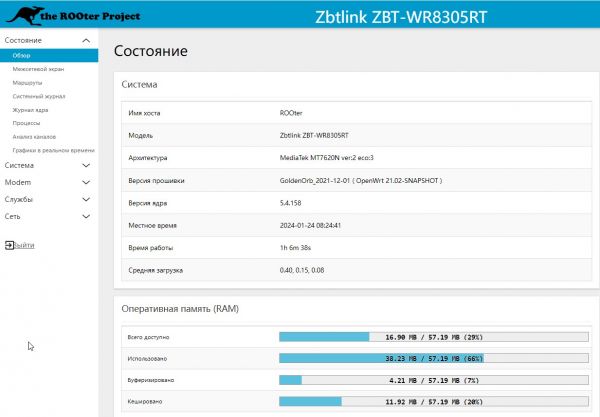The image size is (600, 417).
Task: Click the Буферизировано label
Action: 151,380
